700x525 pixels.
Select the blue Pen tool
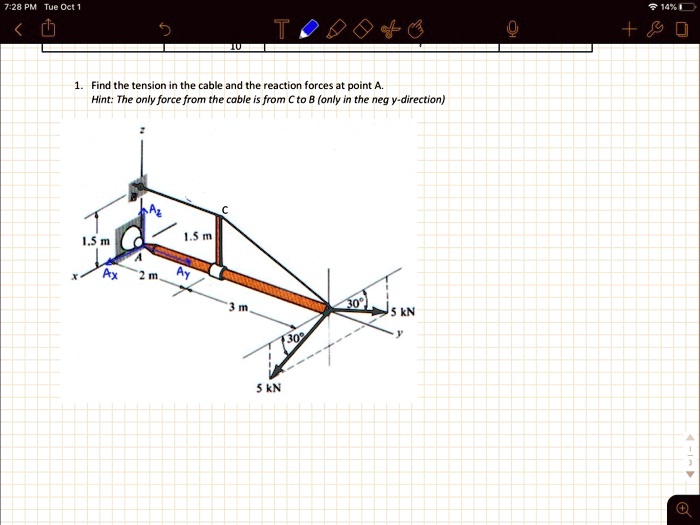click(x=309, y=29)
